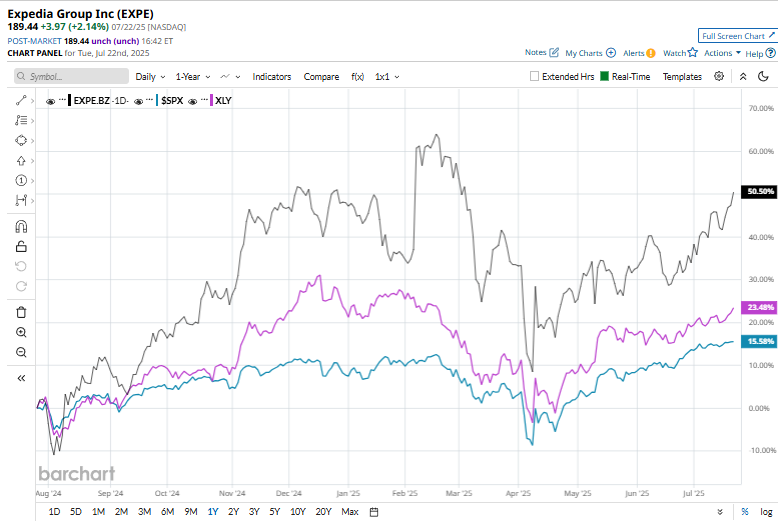Select the trend line drawing tool
Image resolution: width=778 pixels, height=528 pixels.
coord(21,101)
